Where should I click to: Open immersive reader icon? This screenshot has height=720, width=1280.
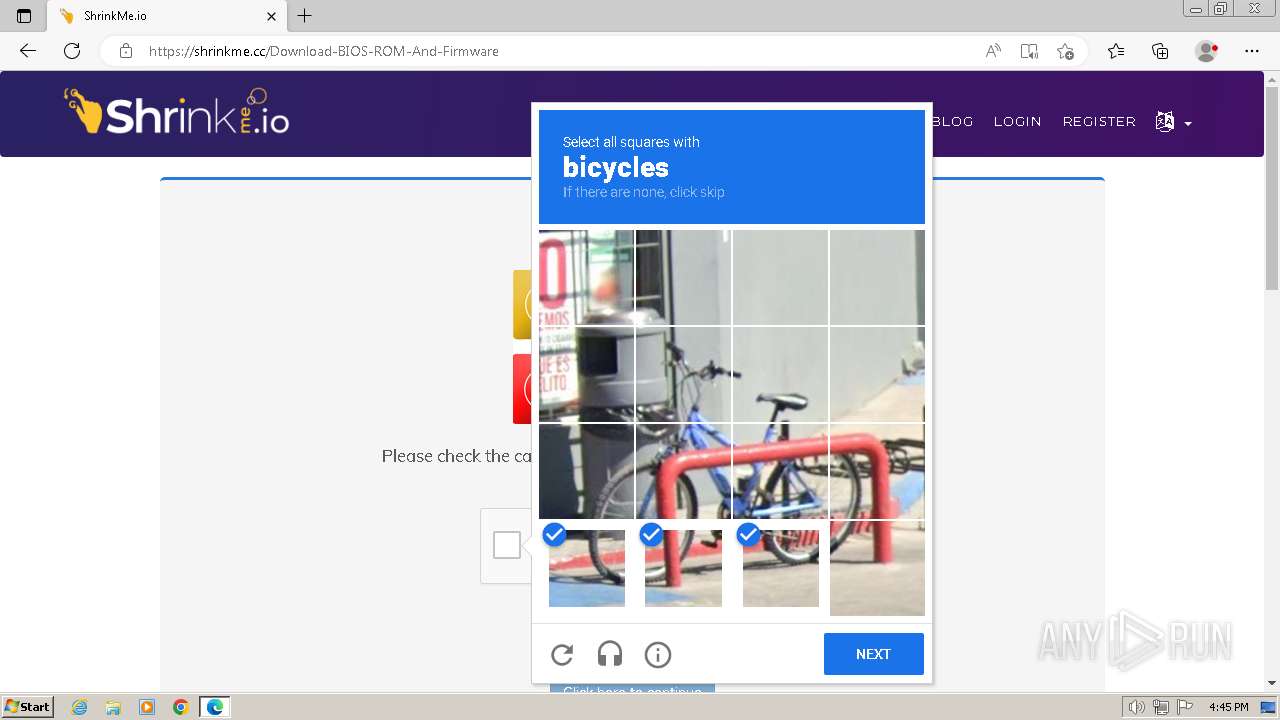pos(1029,51)
